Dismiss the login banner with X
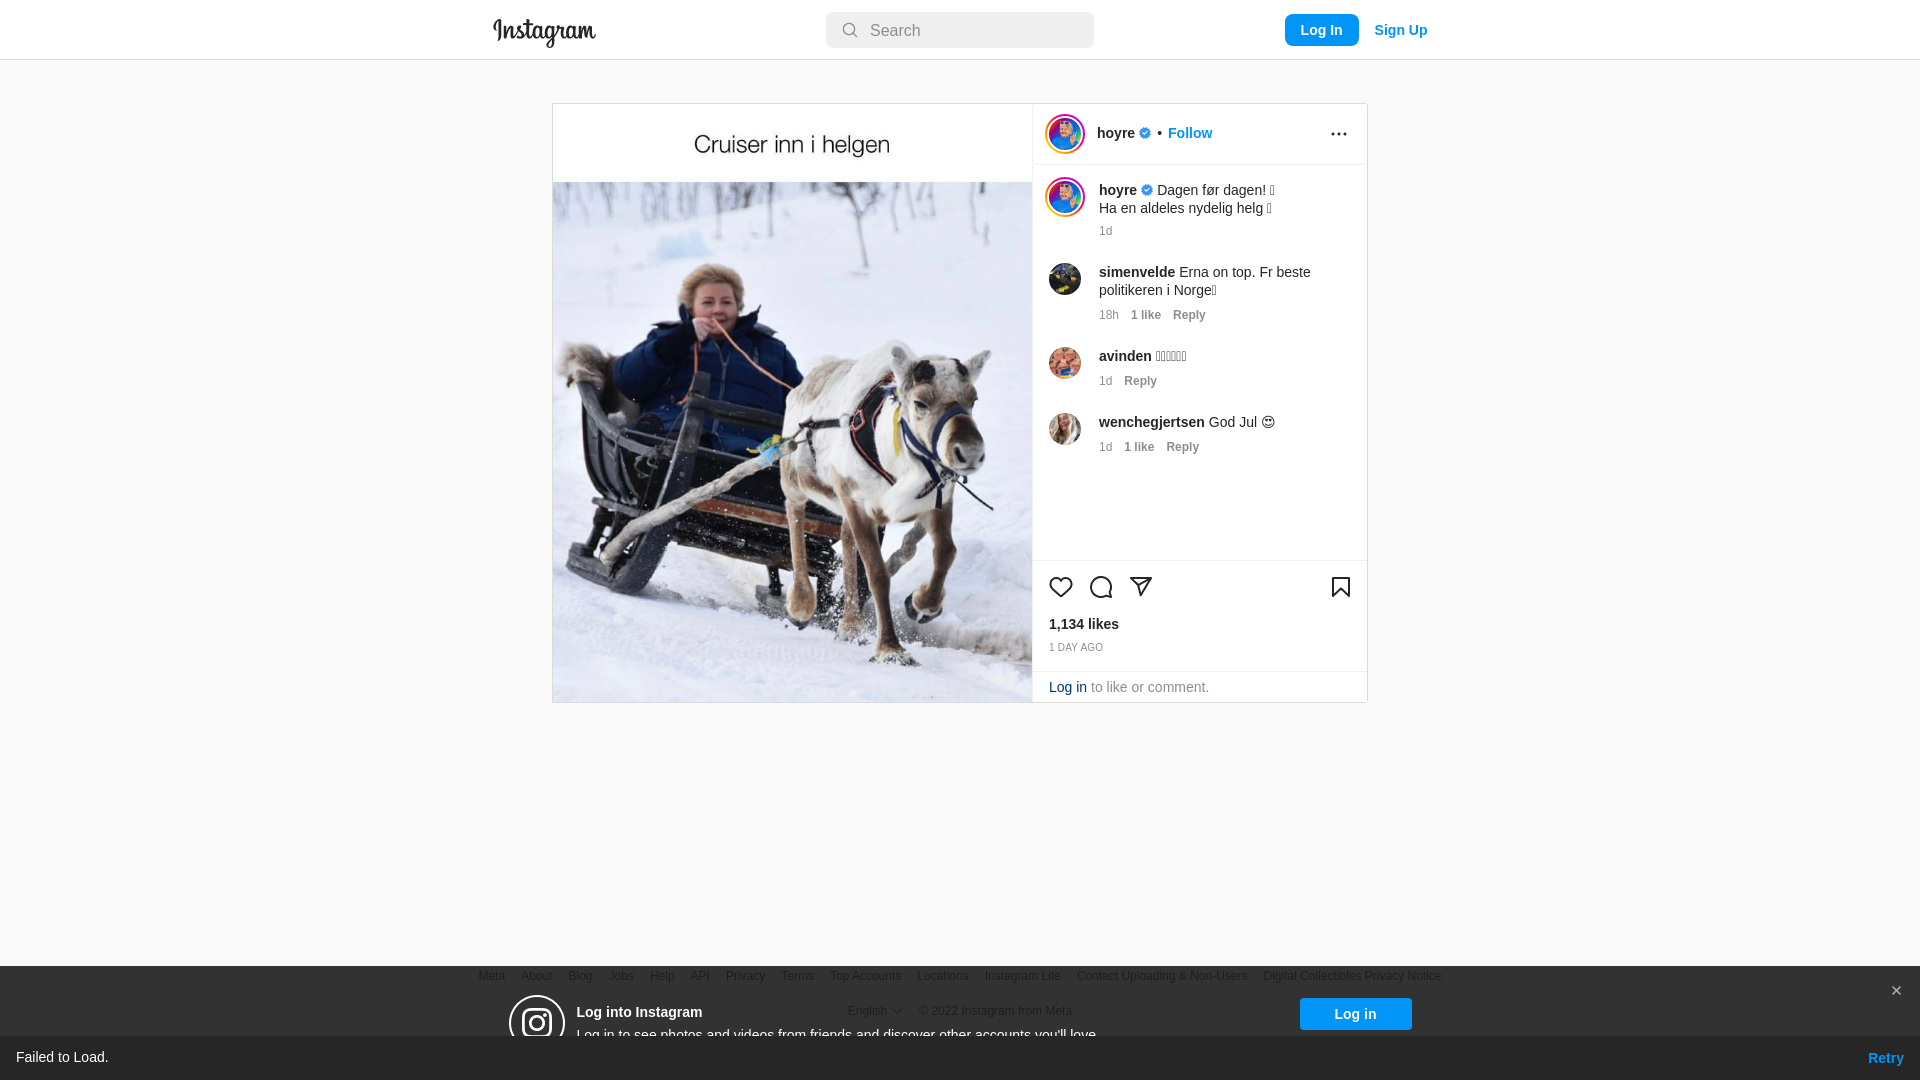 pyautogui.click(x=1896, y=991)
